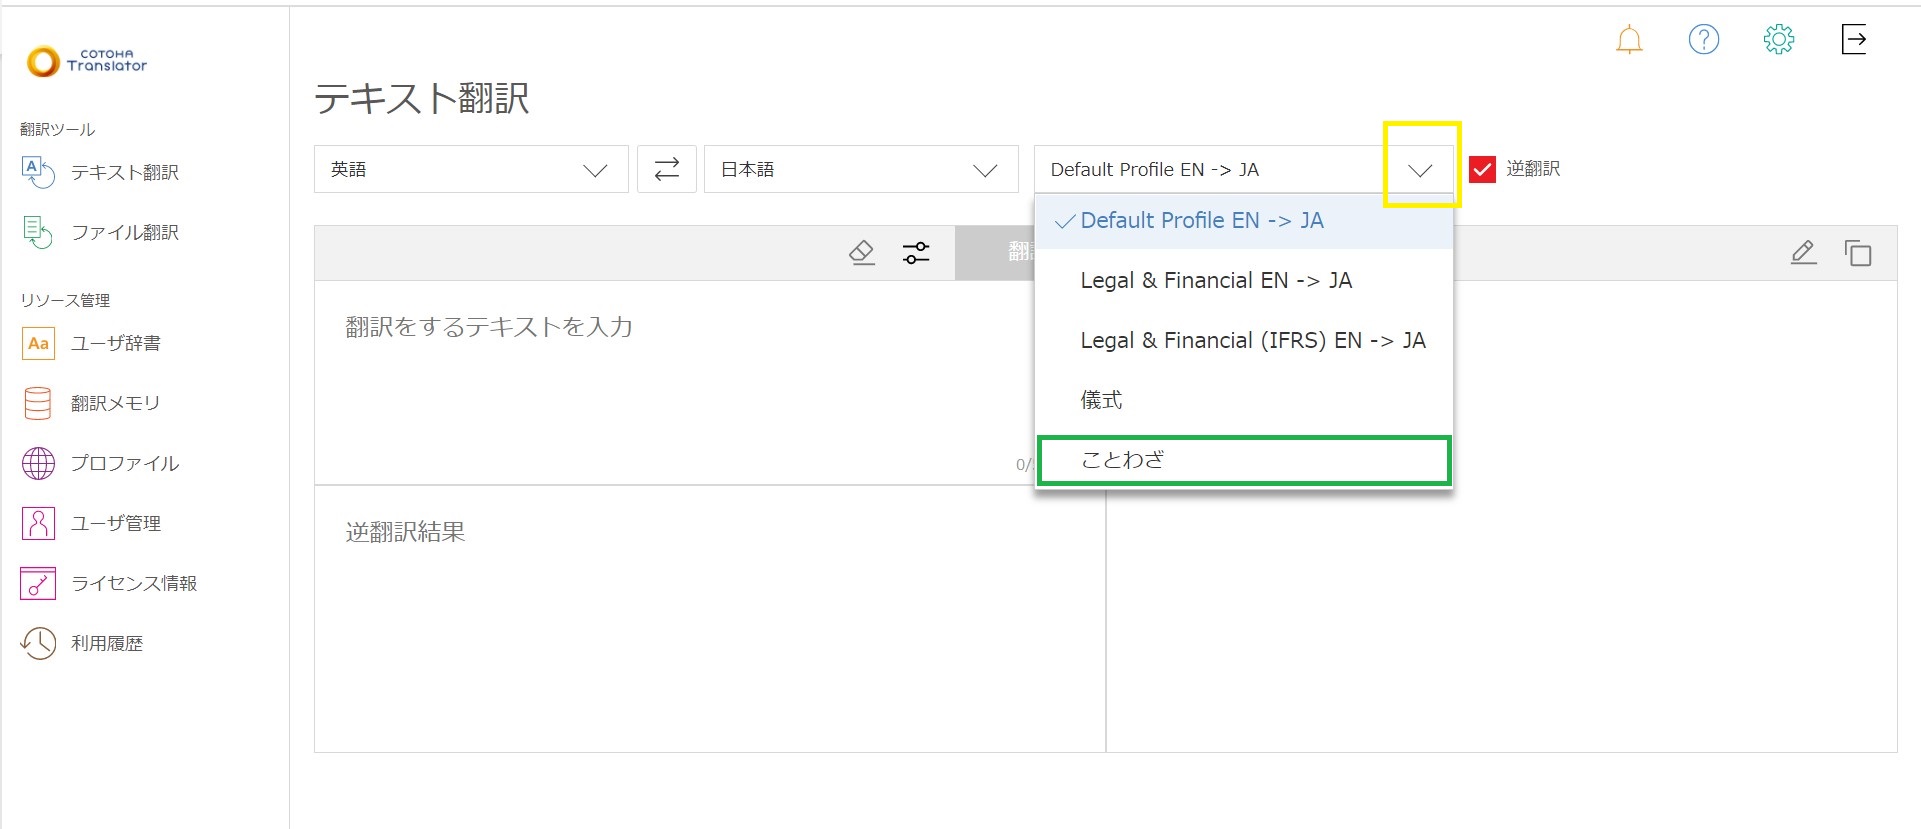Select the 儀式 profile option

(1102, 400)
